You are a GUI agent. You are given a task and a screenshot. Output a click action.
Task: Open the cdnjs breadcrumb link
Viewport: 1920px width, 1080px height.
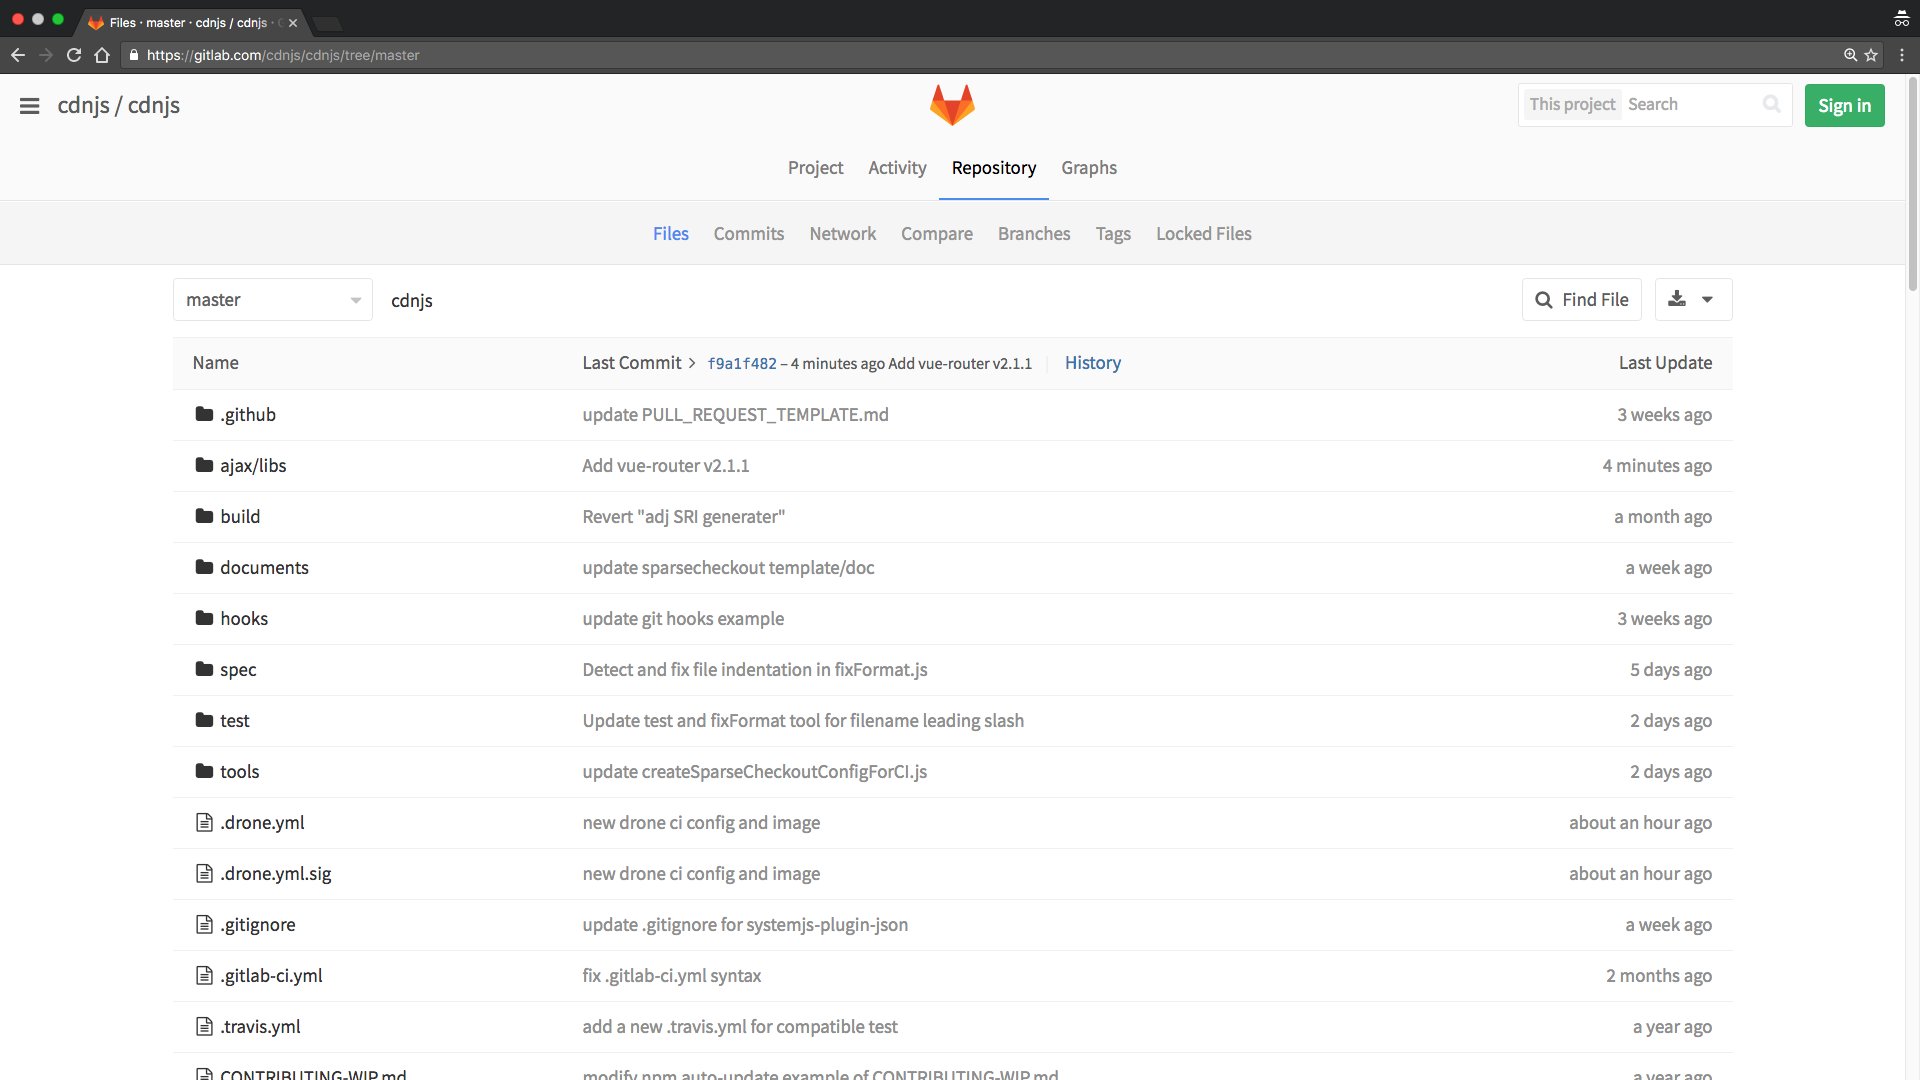412,301
